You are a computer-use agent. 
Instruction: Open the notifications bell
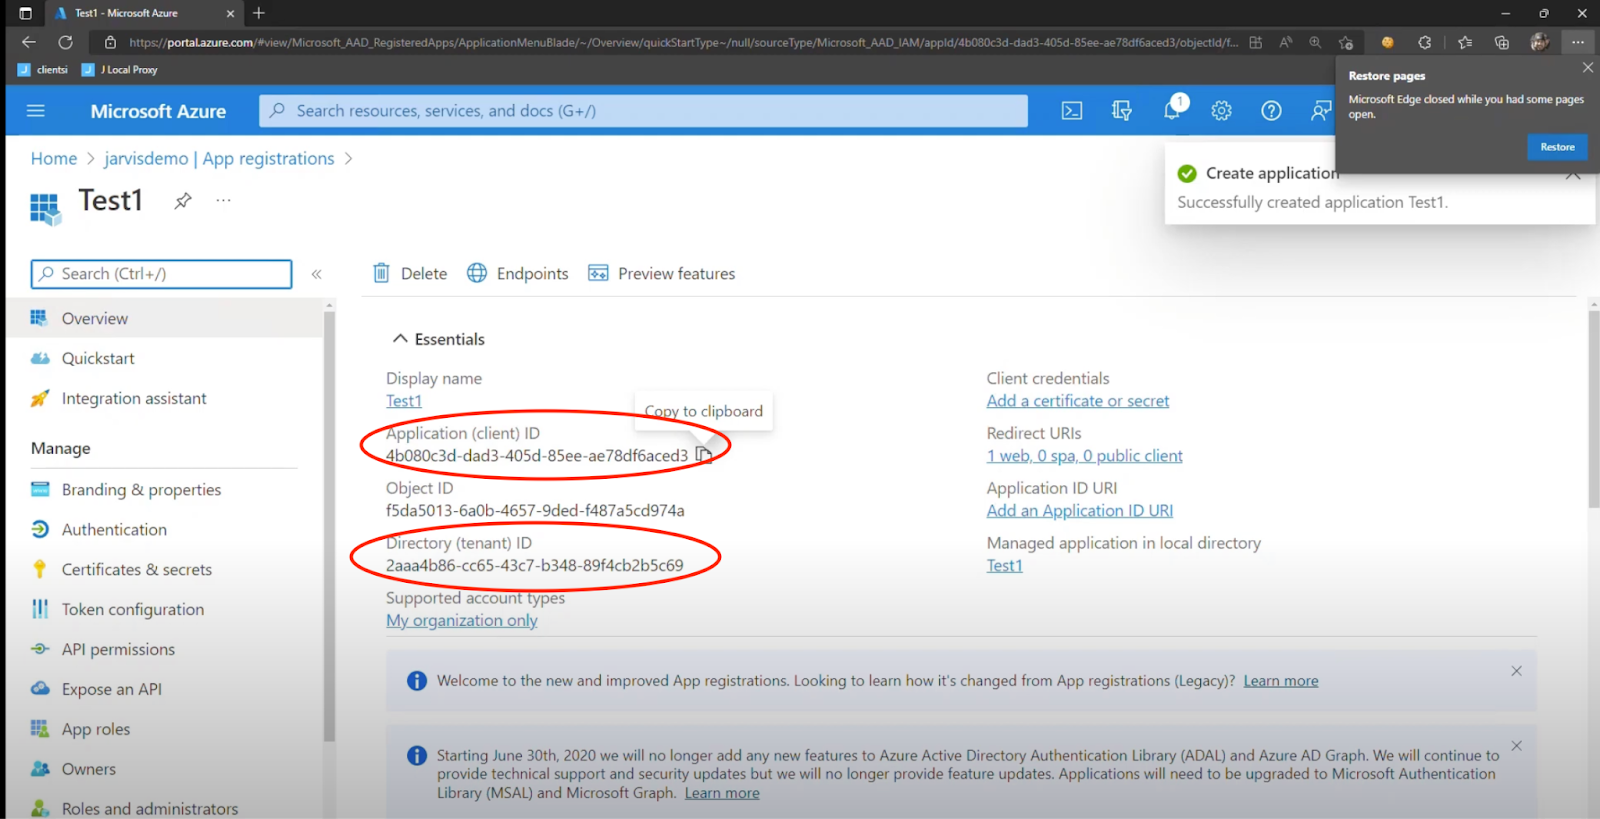pos(1172,111)
